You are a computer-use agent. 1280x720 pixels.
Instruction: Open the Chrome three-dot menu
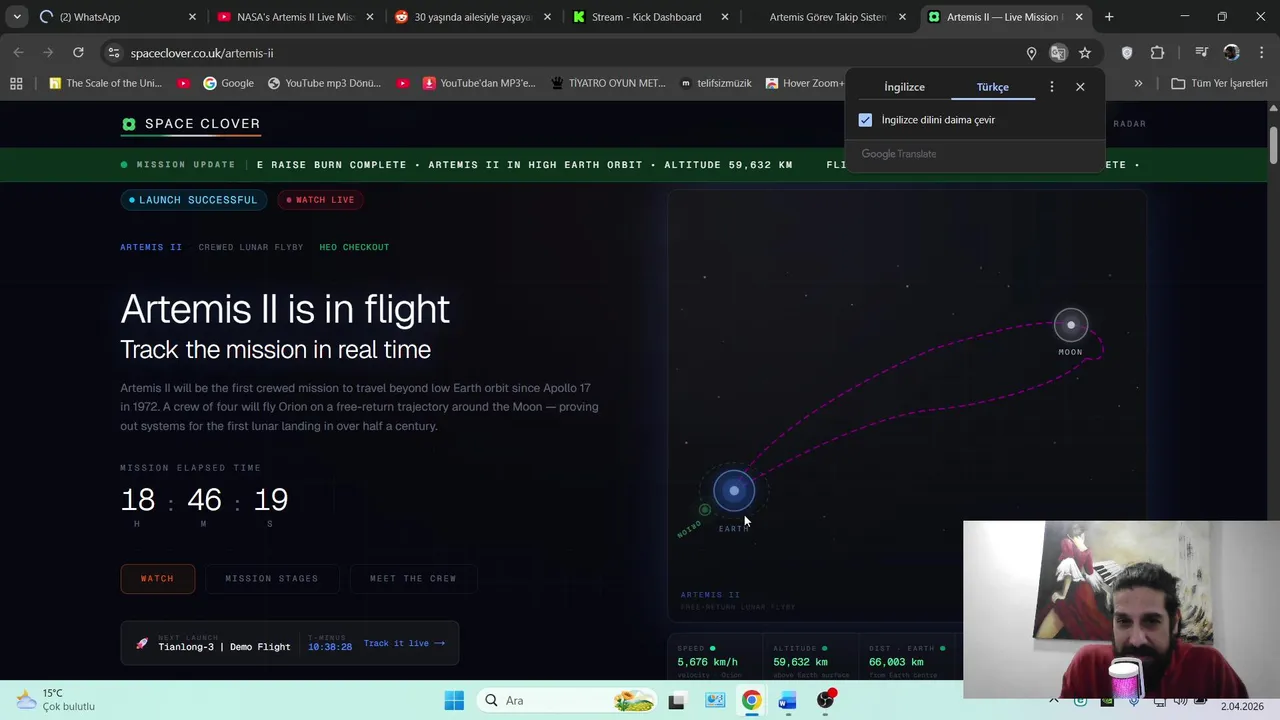pos(1260,53)
